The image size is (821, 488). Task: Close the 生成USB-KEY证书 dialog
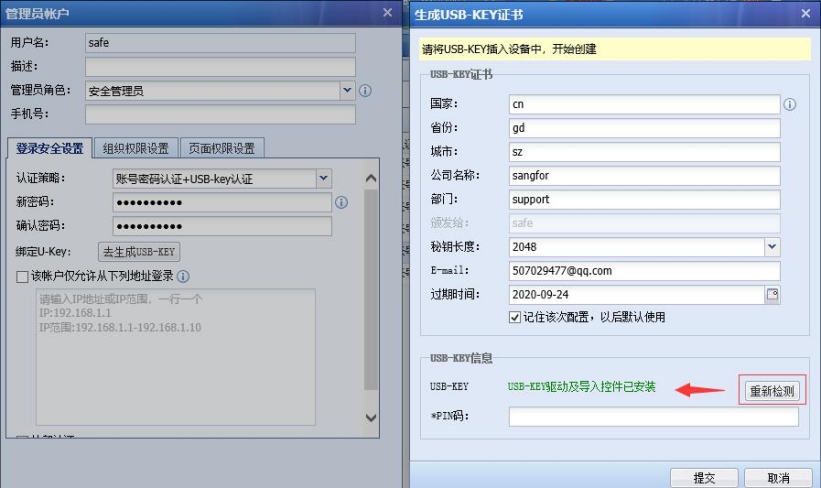click(x=806, y=14)
